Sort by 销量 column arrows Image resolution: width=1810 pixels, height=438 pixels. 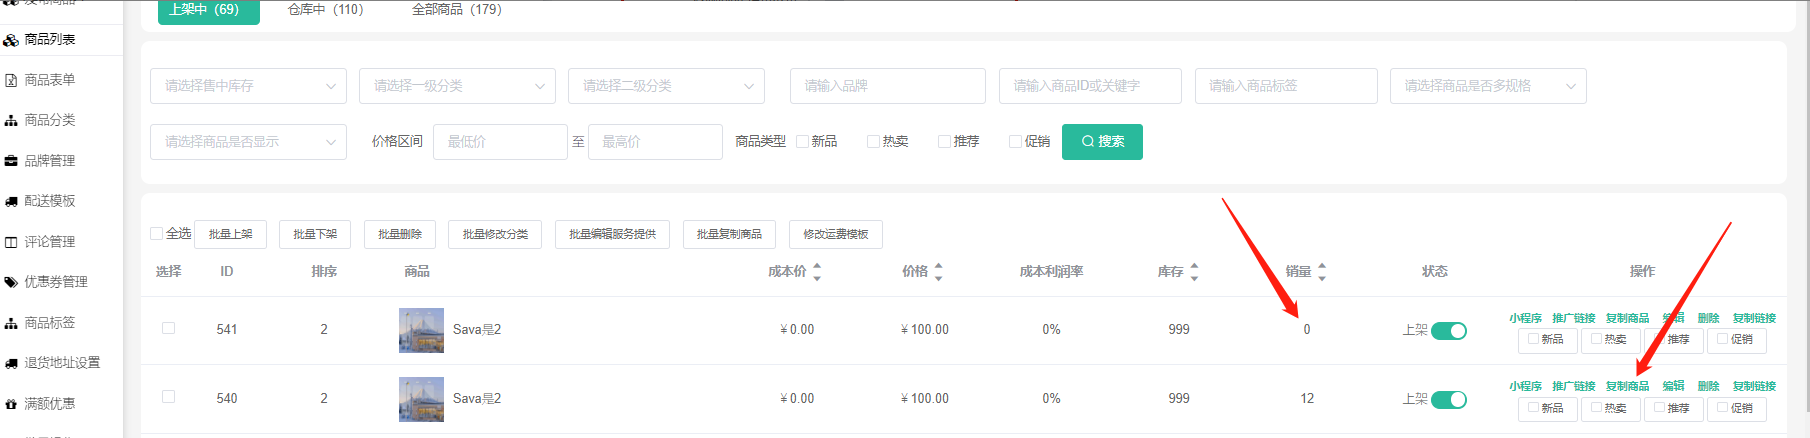coord(1322,272)
